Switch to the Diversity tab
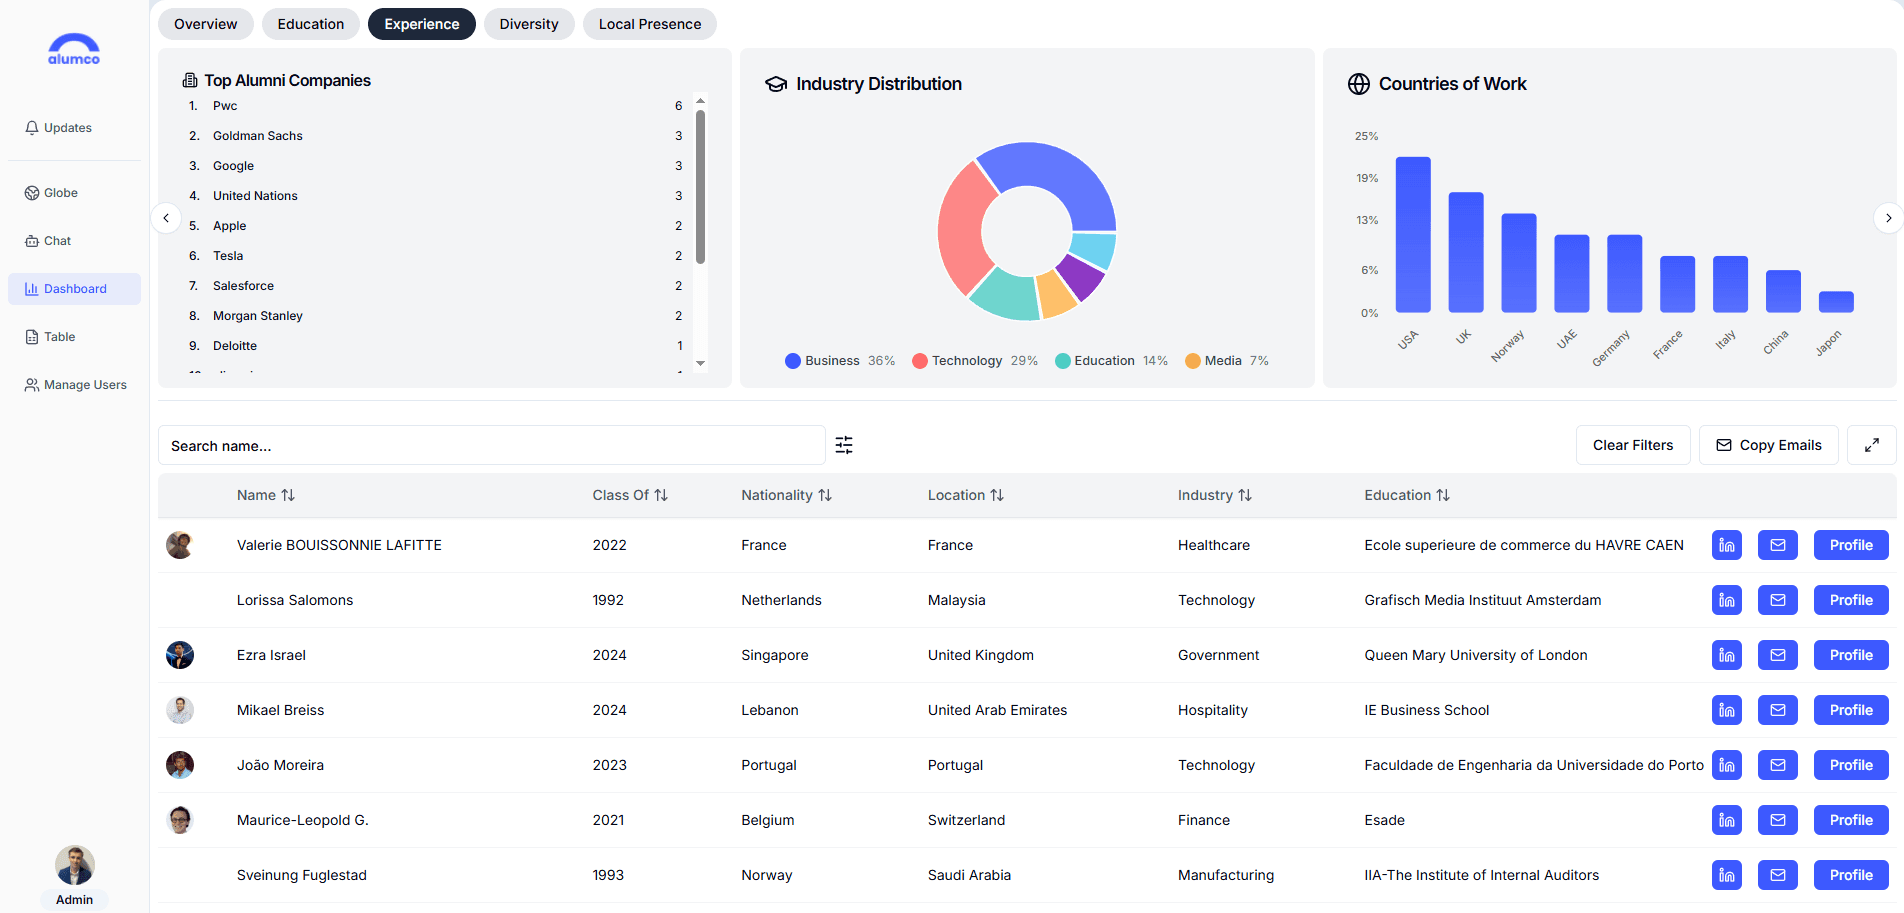Image resolution: width=1904 pixels, height=913 pixels. pos(529,23)
